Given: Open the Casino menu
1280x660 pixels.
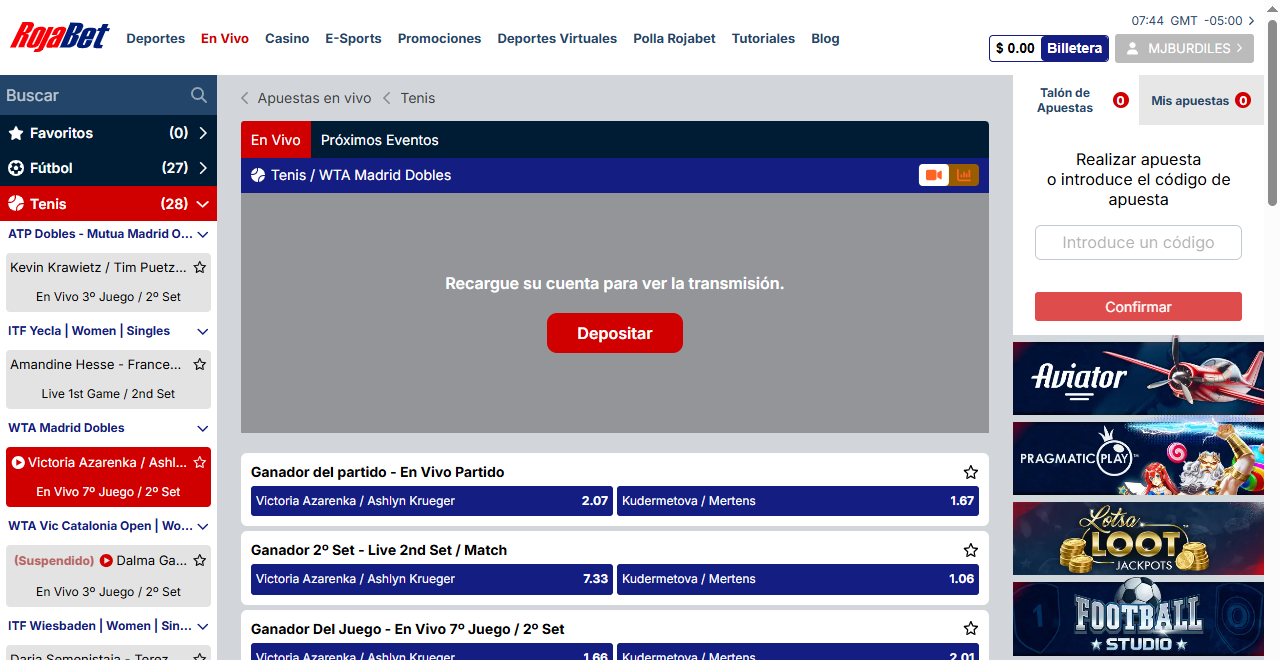Looking at the screenshot, I should pos(287,38).
